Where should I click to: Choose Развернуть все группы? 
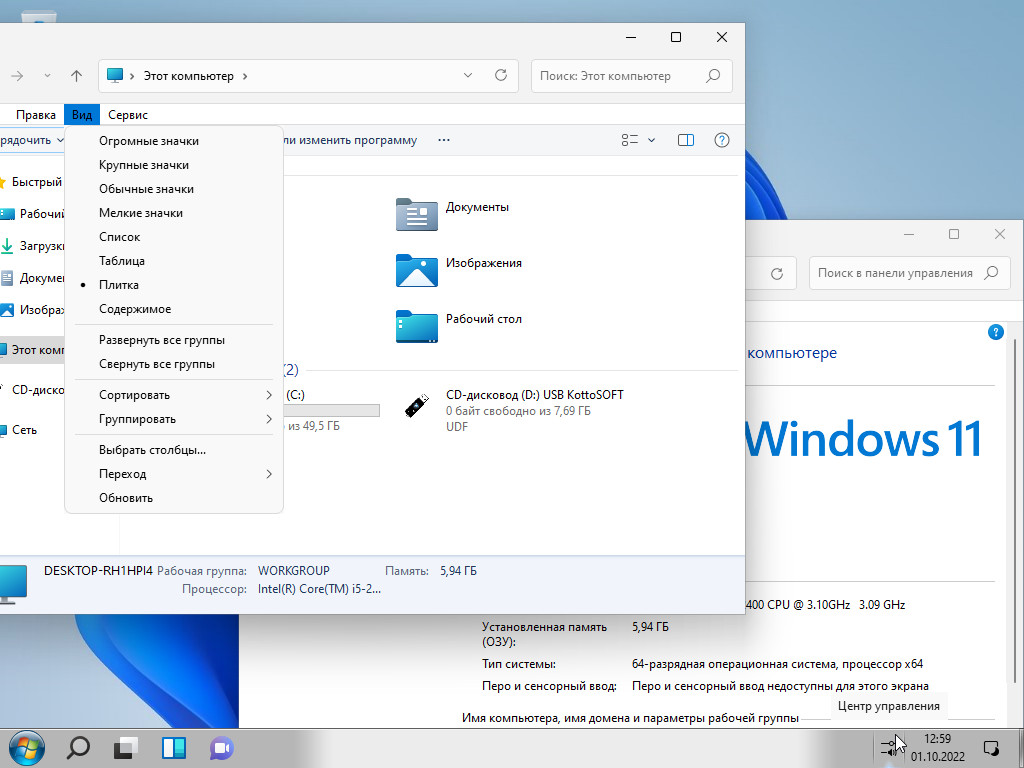click(x=174, y=340)
